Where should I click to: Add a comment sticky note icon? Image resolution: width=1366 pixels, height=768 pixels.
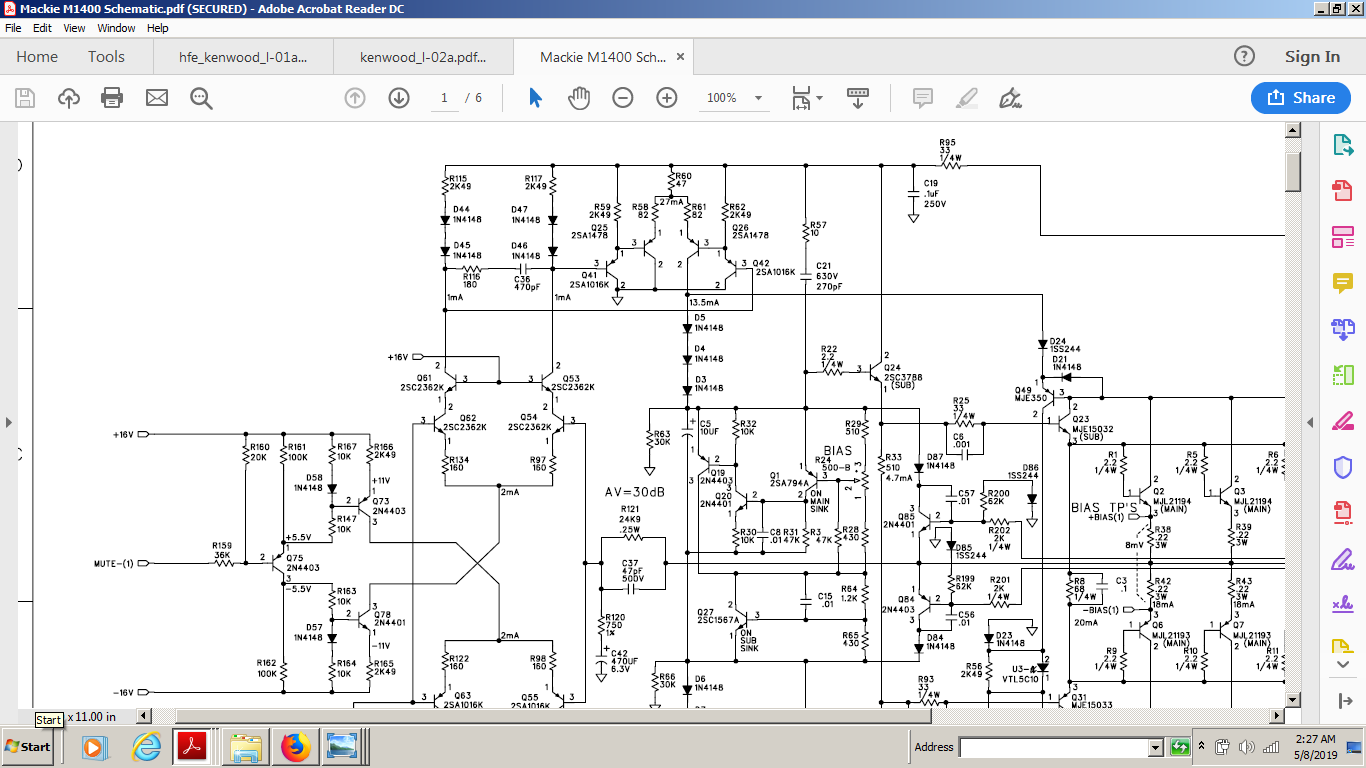[x=922, y=98]
